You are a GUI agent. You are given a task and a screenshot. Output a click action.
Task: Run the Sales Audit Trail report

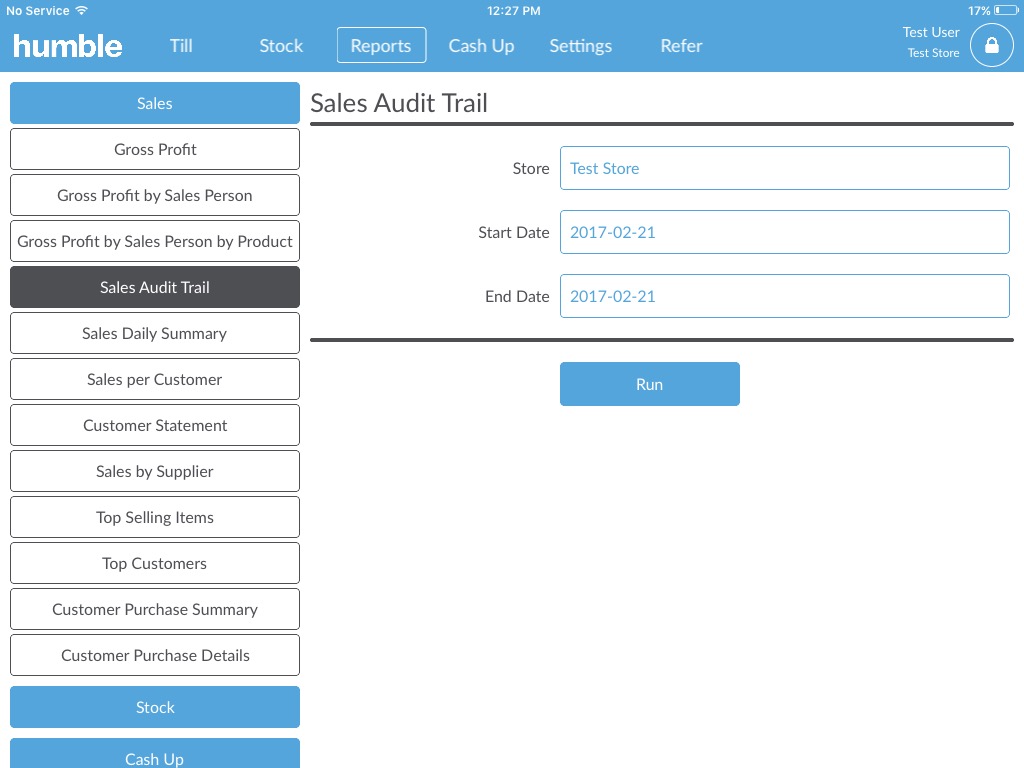point(650,384)
